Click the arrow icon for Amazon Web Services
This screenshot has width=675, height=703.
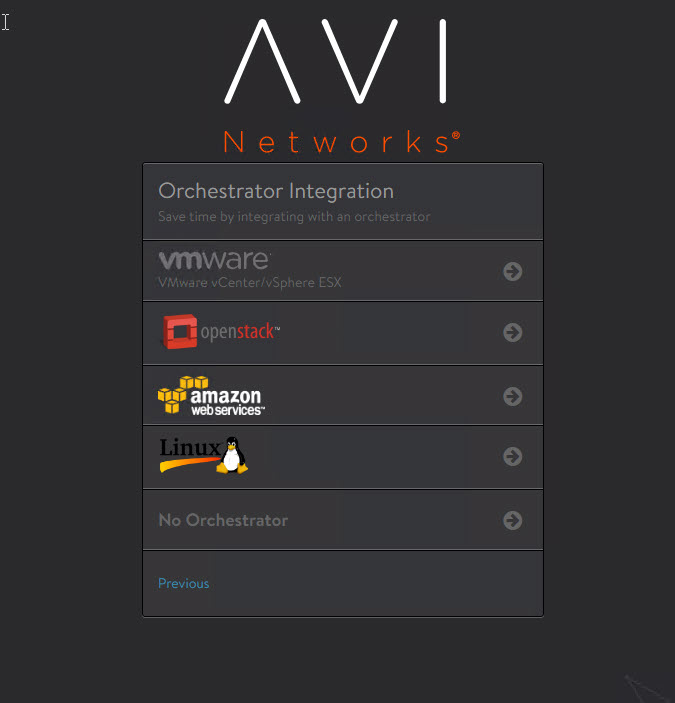[x=512, y=396]
